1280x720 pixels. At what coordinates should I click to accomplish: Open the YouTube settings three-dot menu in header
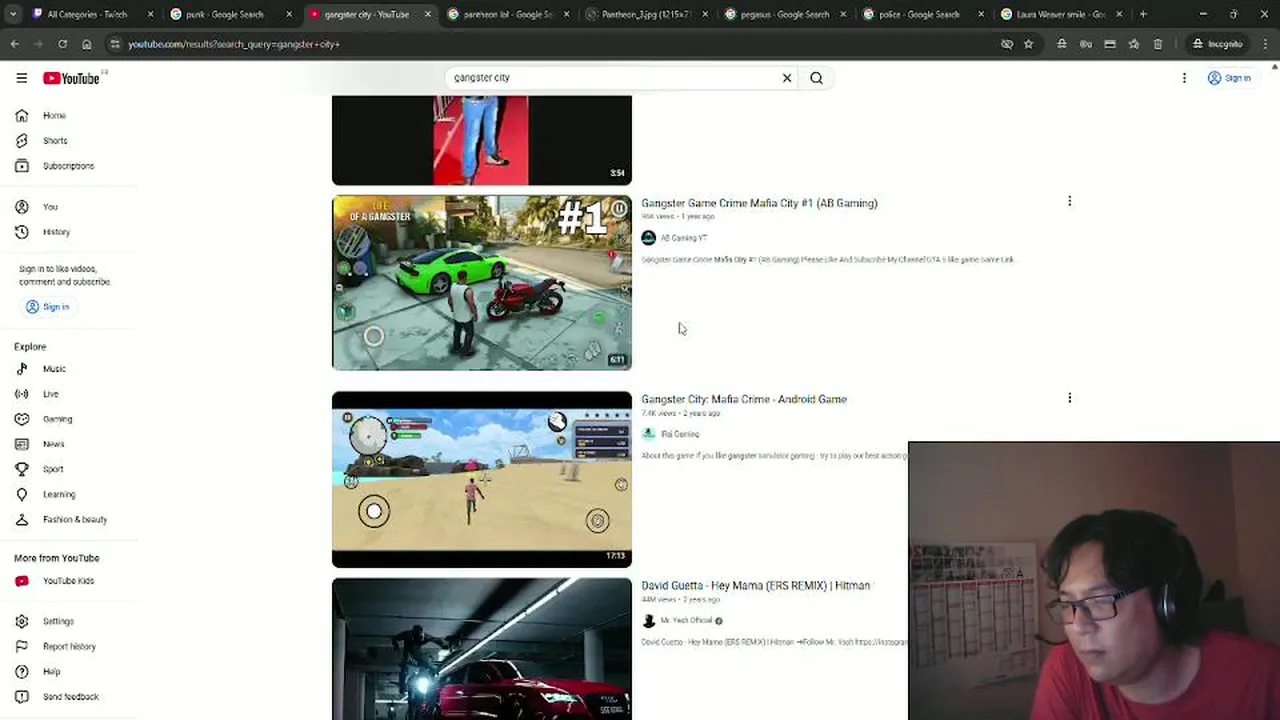click(x=1184, y=78)
